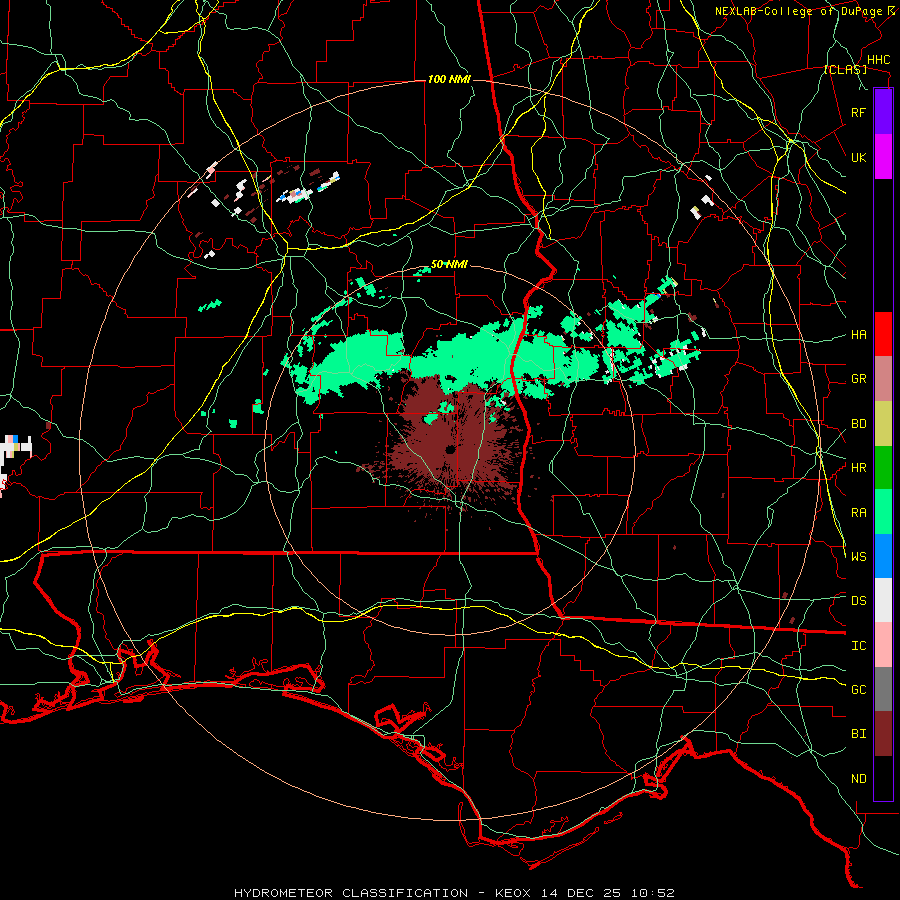Click the 50 NMI range ring label
Image resolution: width=900 pixels, height=900 pixels.
[x=449, y=265]
